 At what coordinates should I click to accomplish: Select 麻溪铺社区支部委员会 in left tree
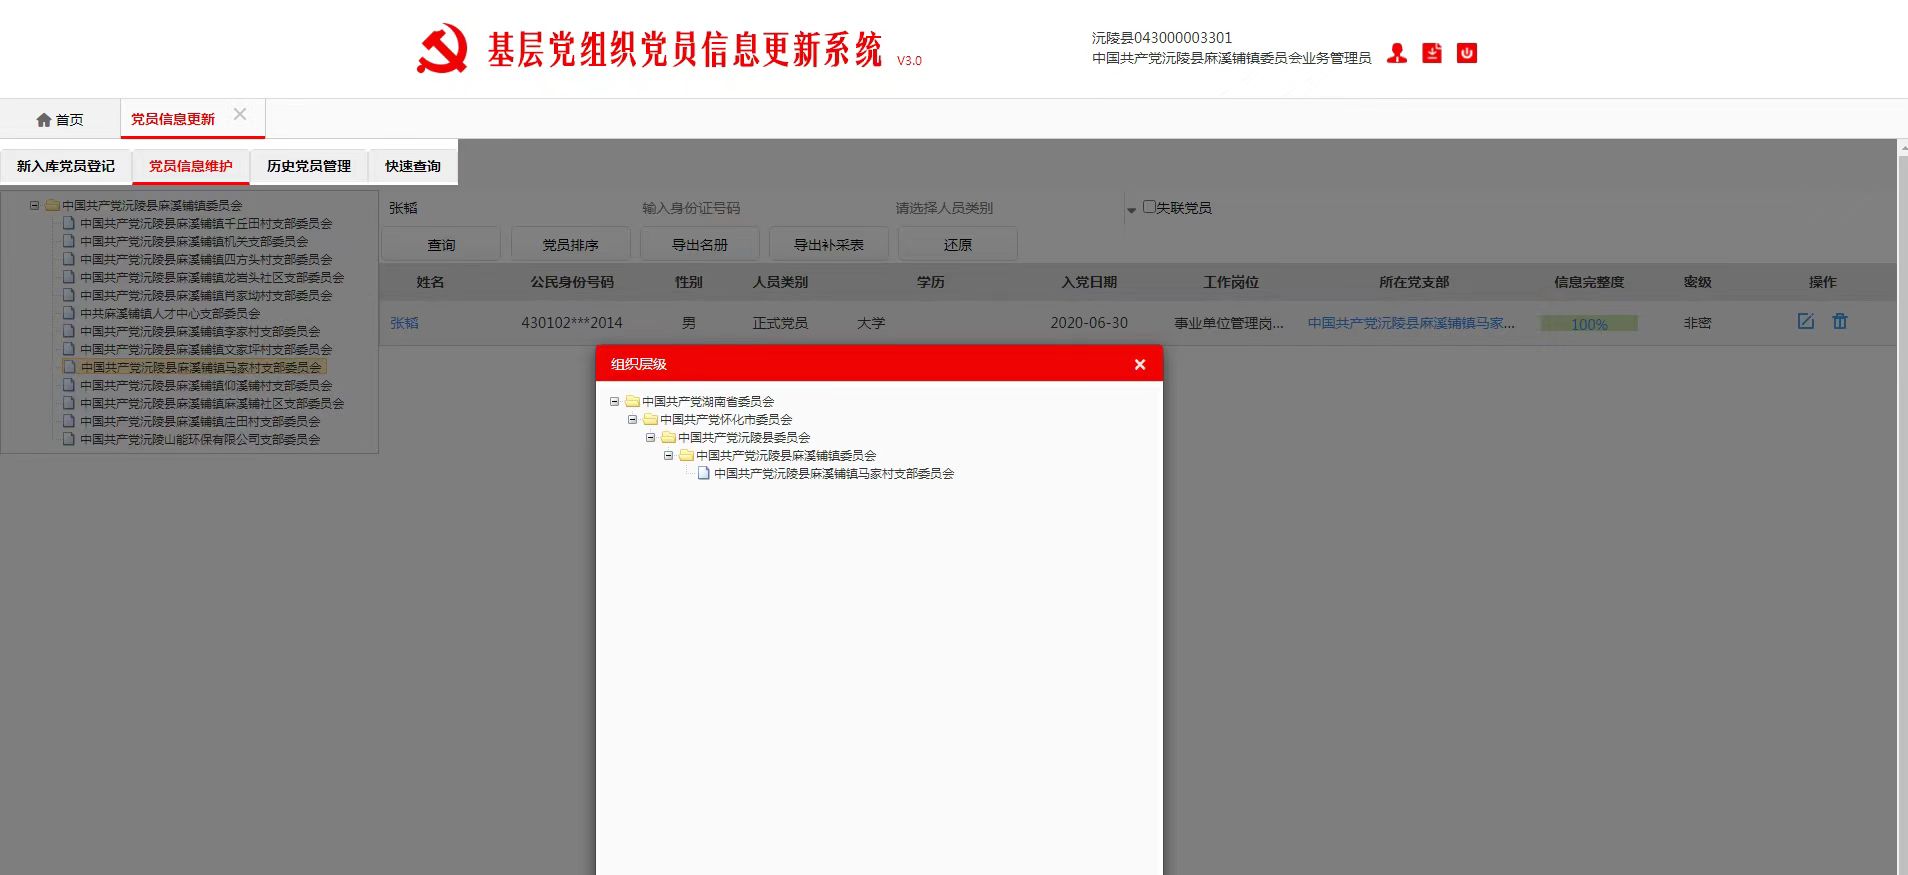[x=212, y=404]
